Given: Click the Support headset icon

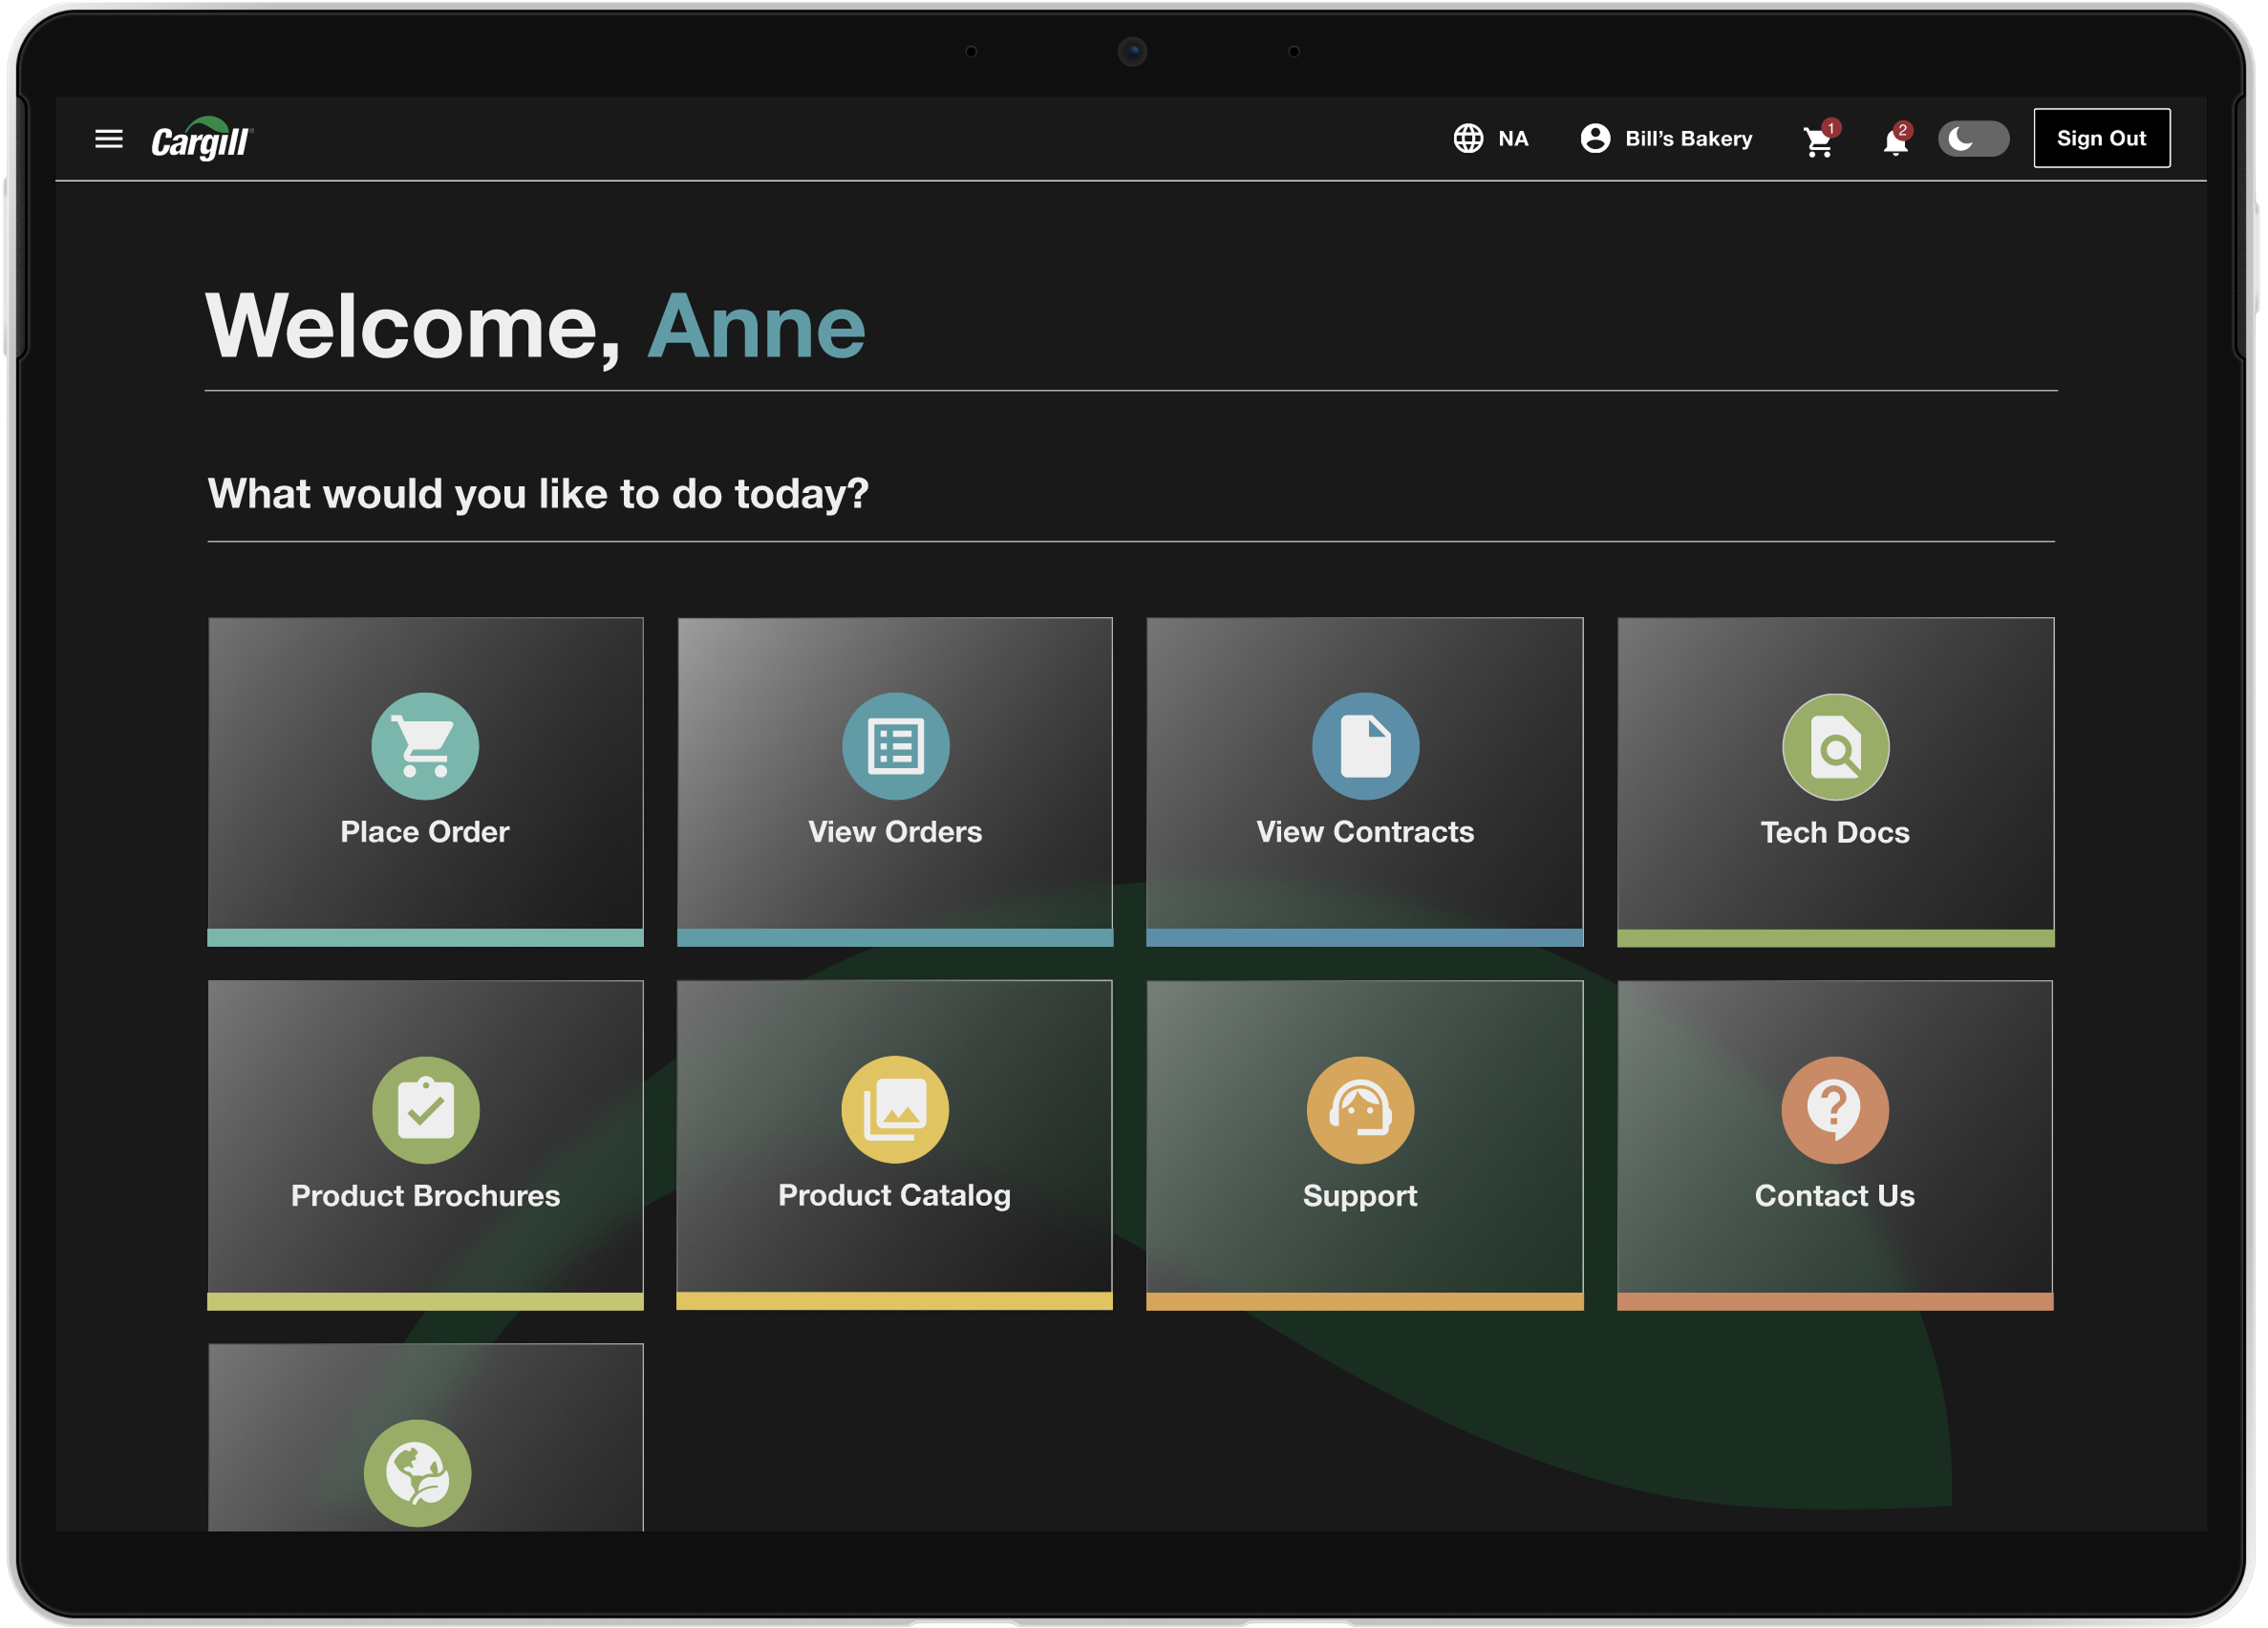Looking at the screenshot, I should click(x=1360, y=1110).
